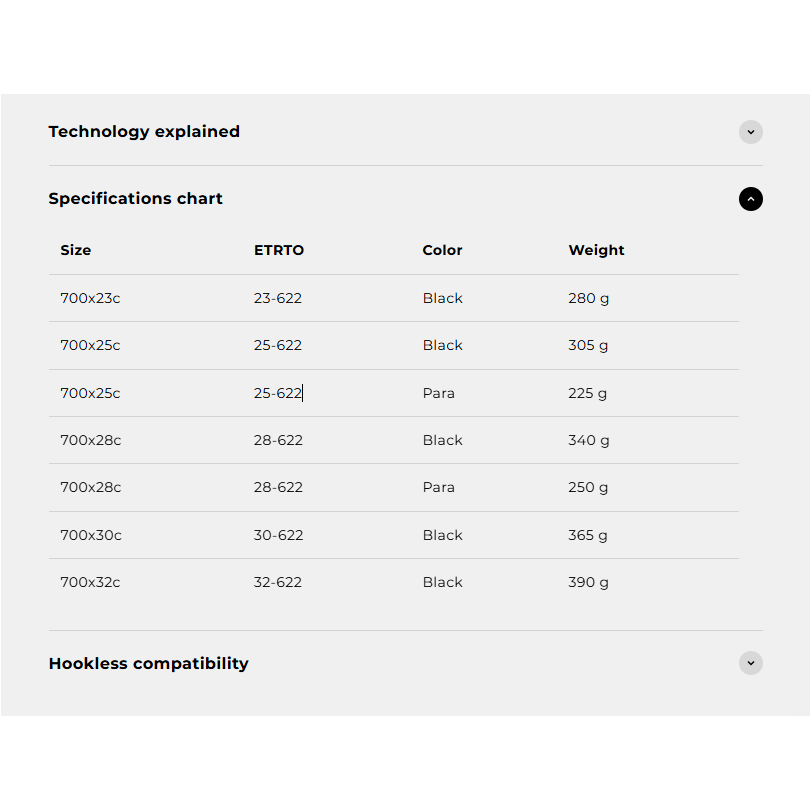
Task: Select the 32-622 ETRTO cell
Action: 277,582
